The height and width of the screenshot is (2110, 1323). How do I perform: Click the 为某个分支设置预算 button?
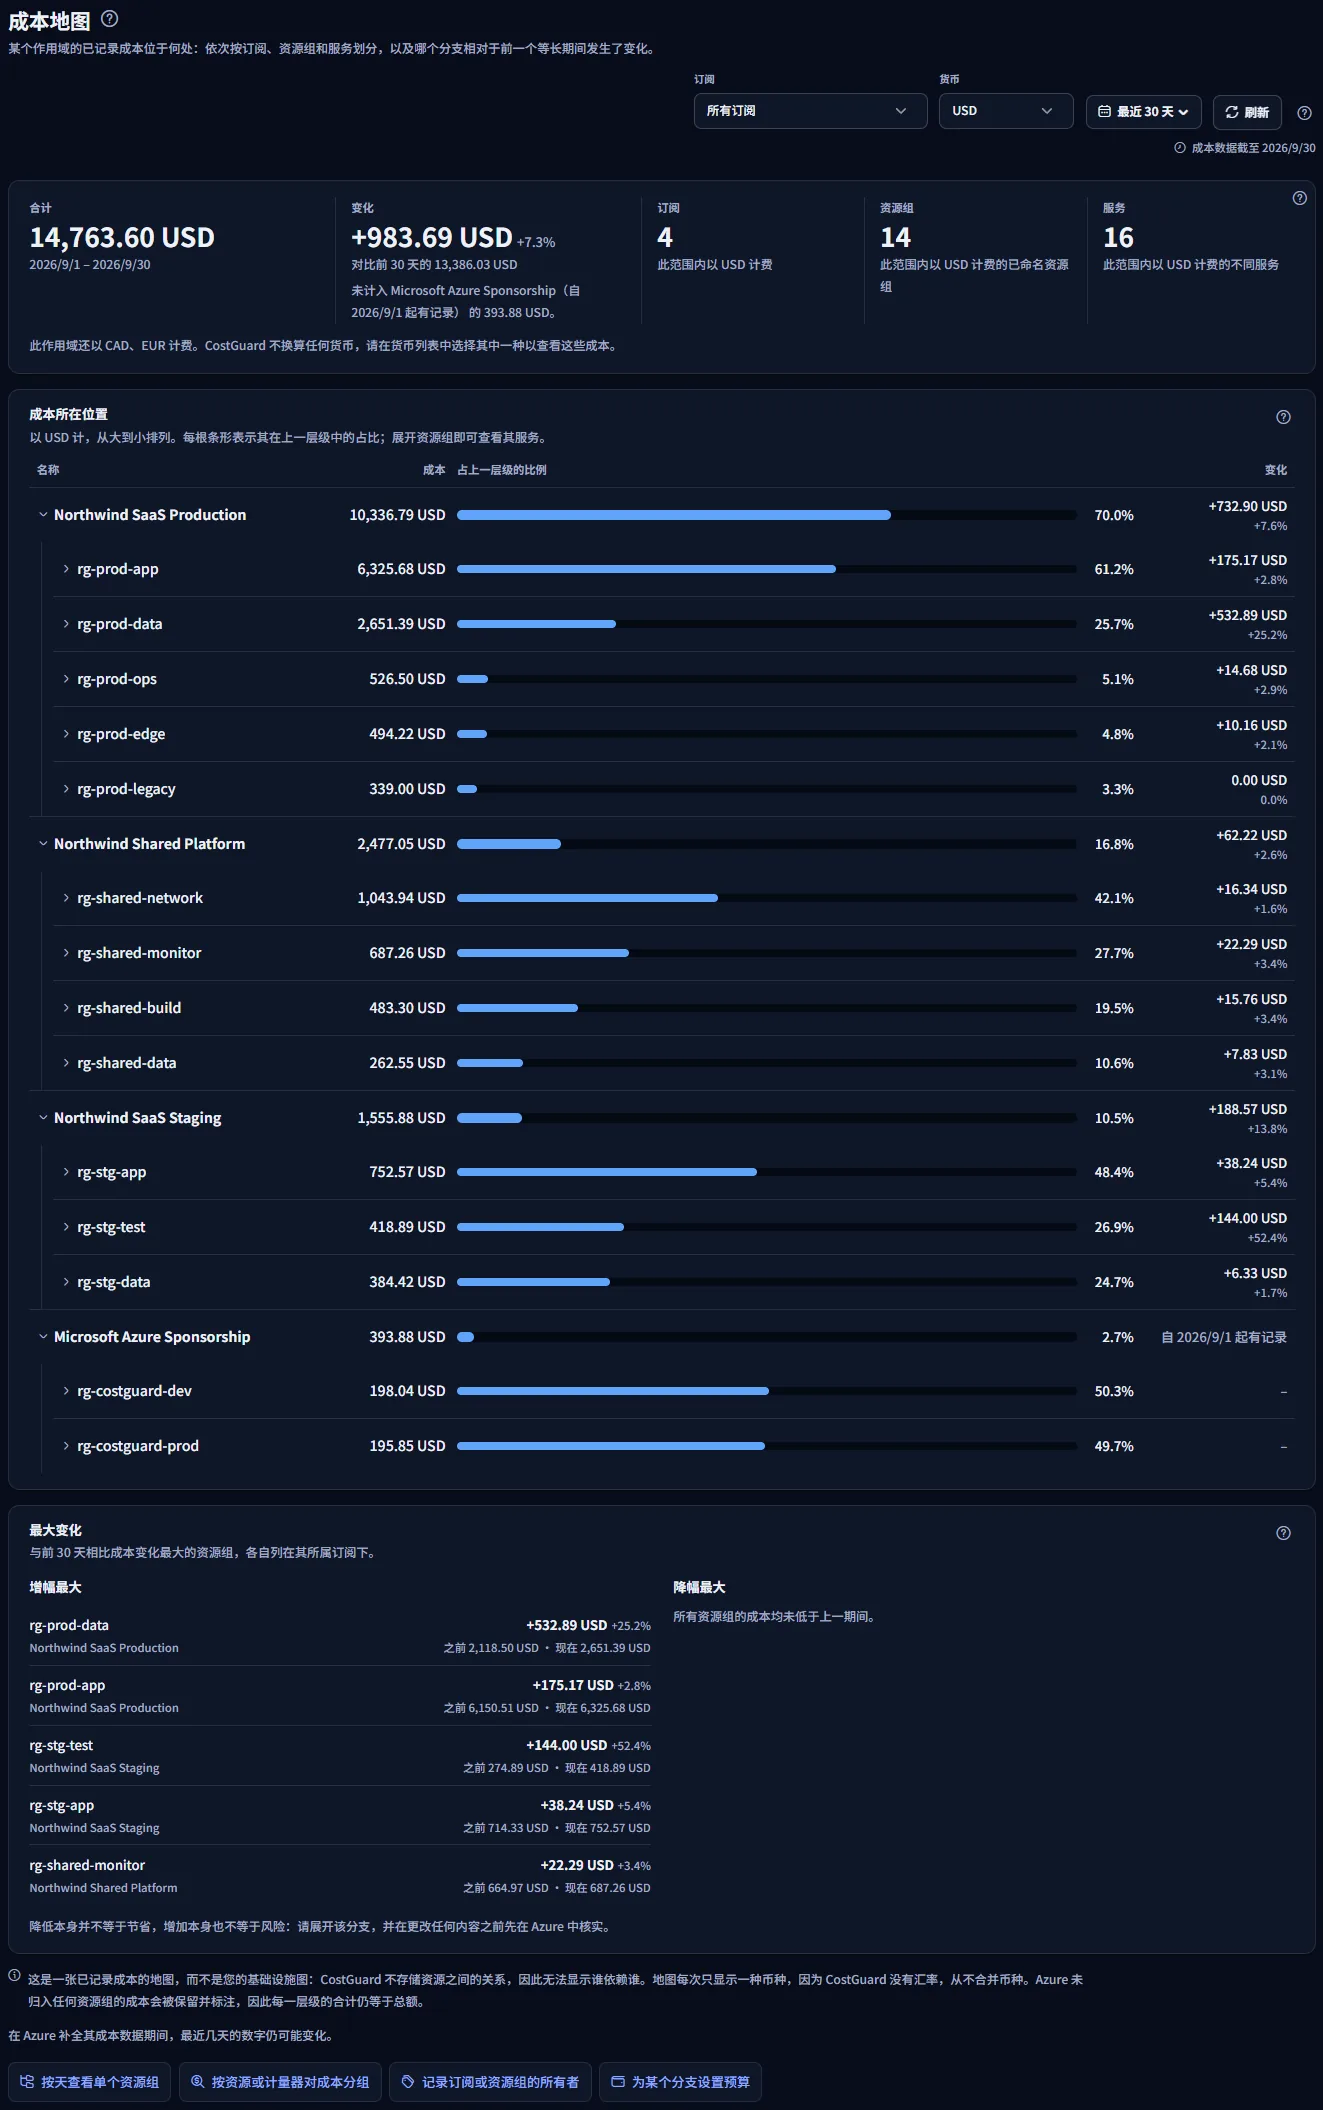pos(680,2082)
